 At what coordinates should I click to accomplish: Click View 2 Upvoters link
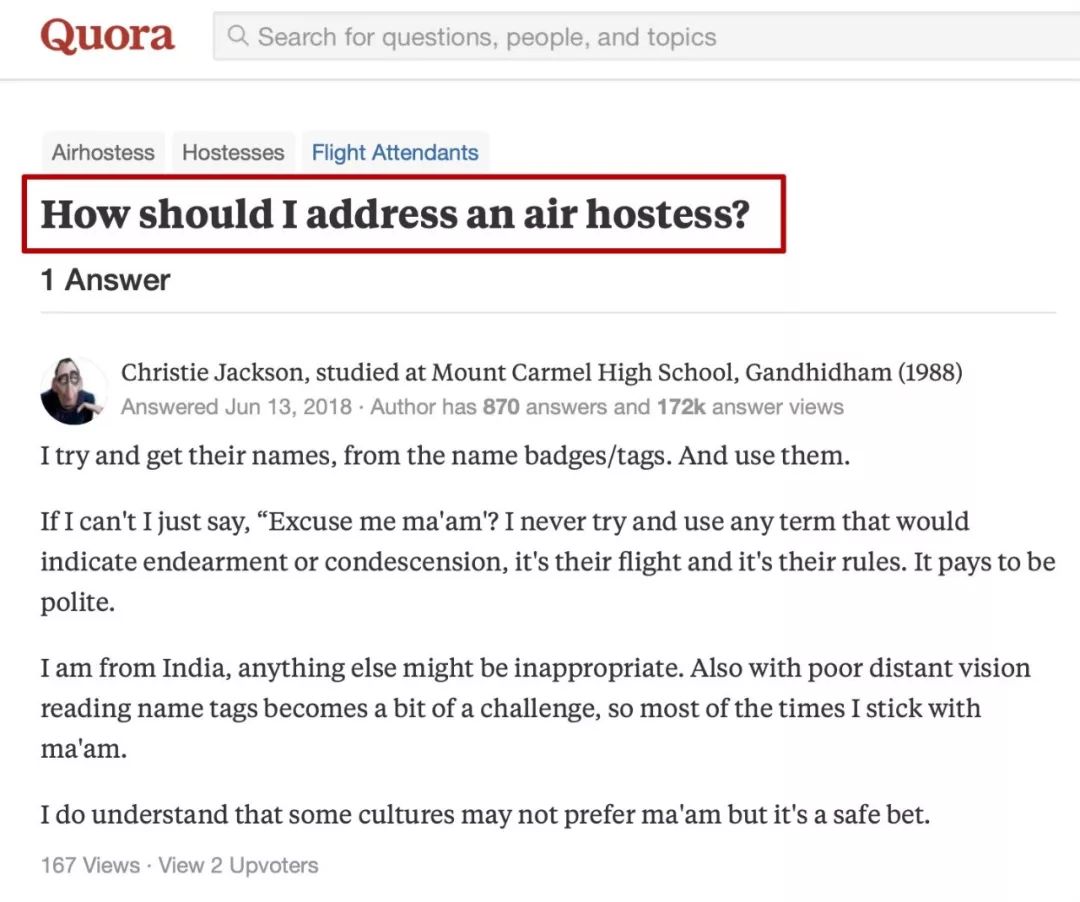238,865
